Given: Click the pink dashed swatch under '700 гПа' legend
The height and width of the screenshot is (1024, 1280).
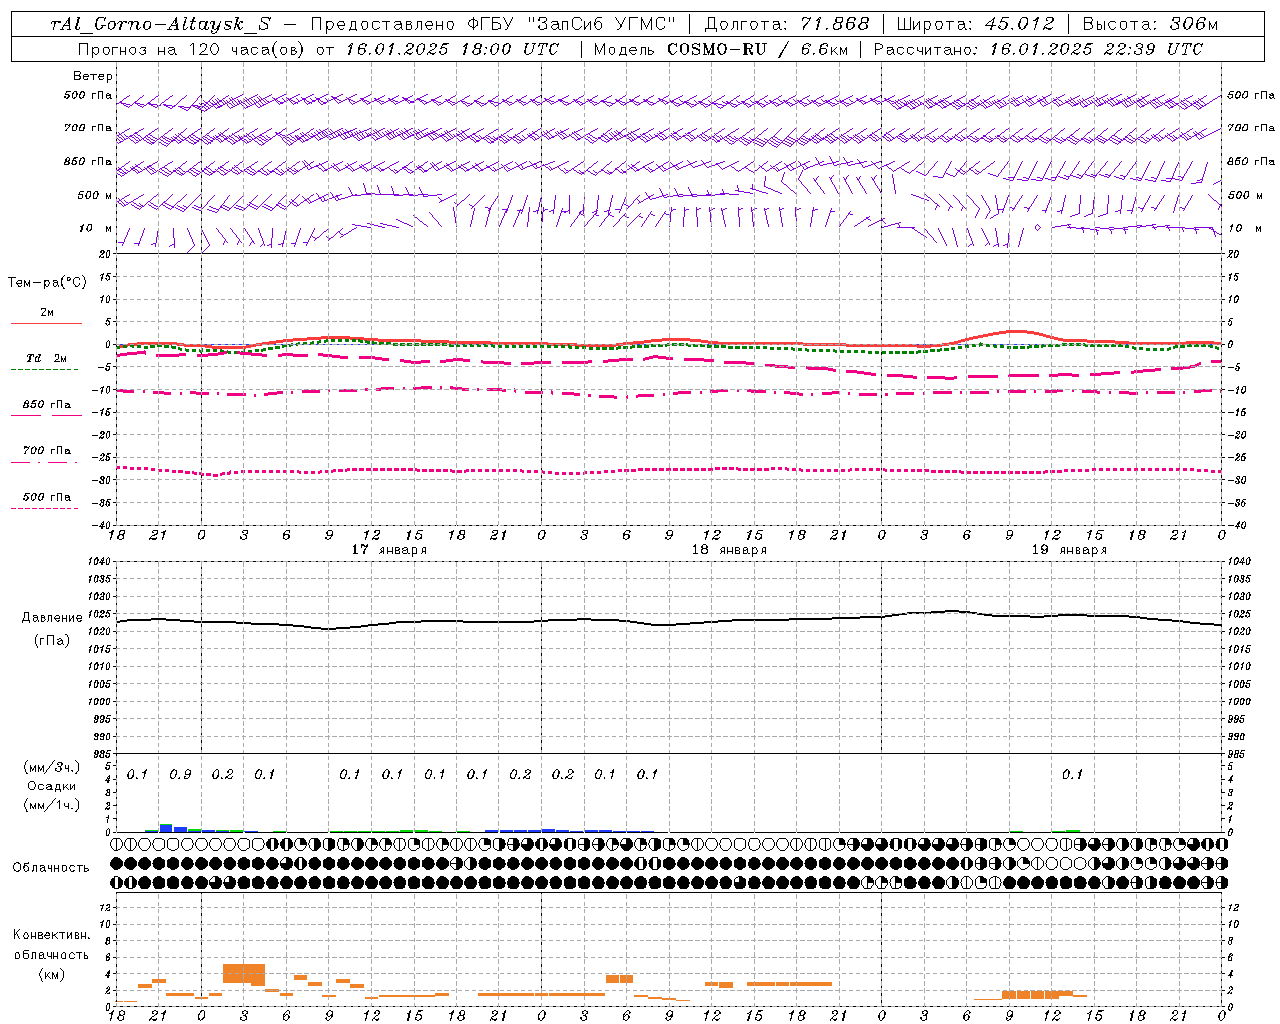Looking at the screenshot, I should tap(44, 462).
